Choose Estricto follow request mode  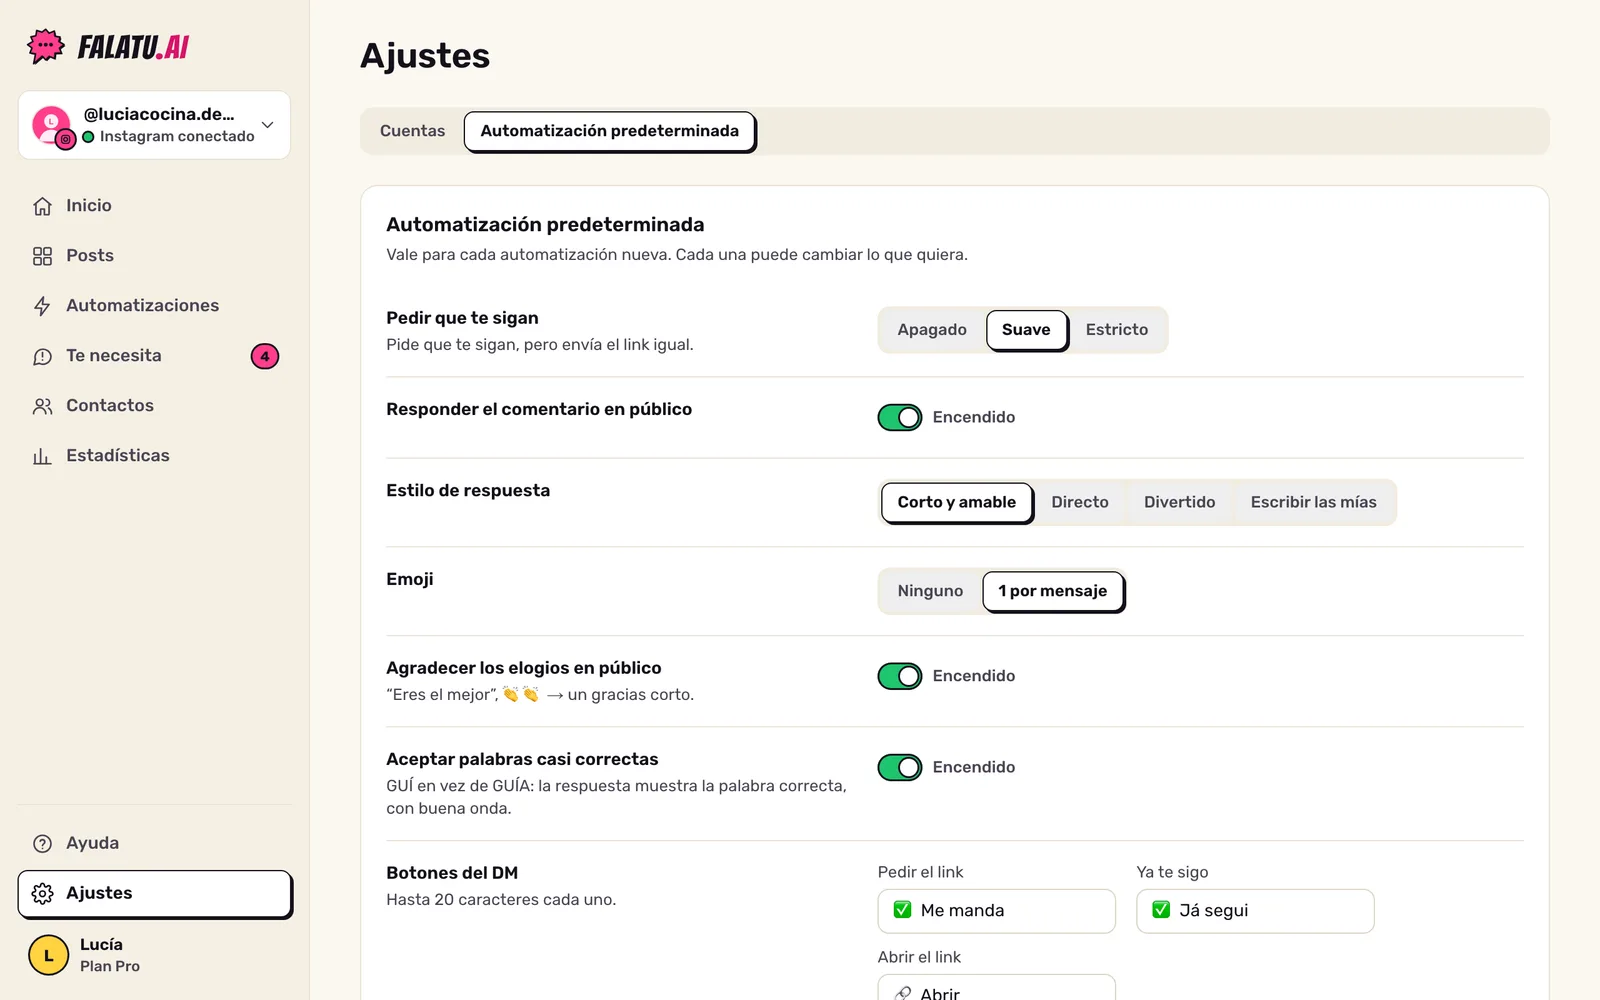pyautogui.click(x=1117, y=330)
